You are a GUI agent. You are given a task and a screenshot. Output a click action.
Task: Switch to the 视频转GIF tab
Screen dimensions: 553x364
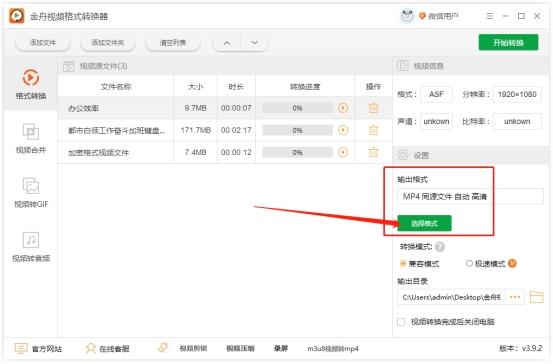tap(31, 193)
